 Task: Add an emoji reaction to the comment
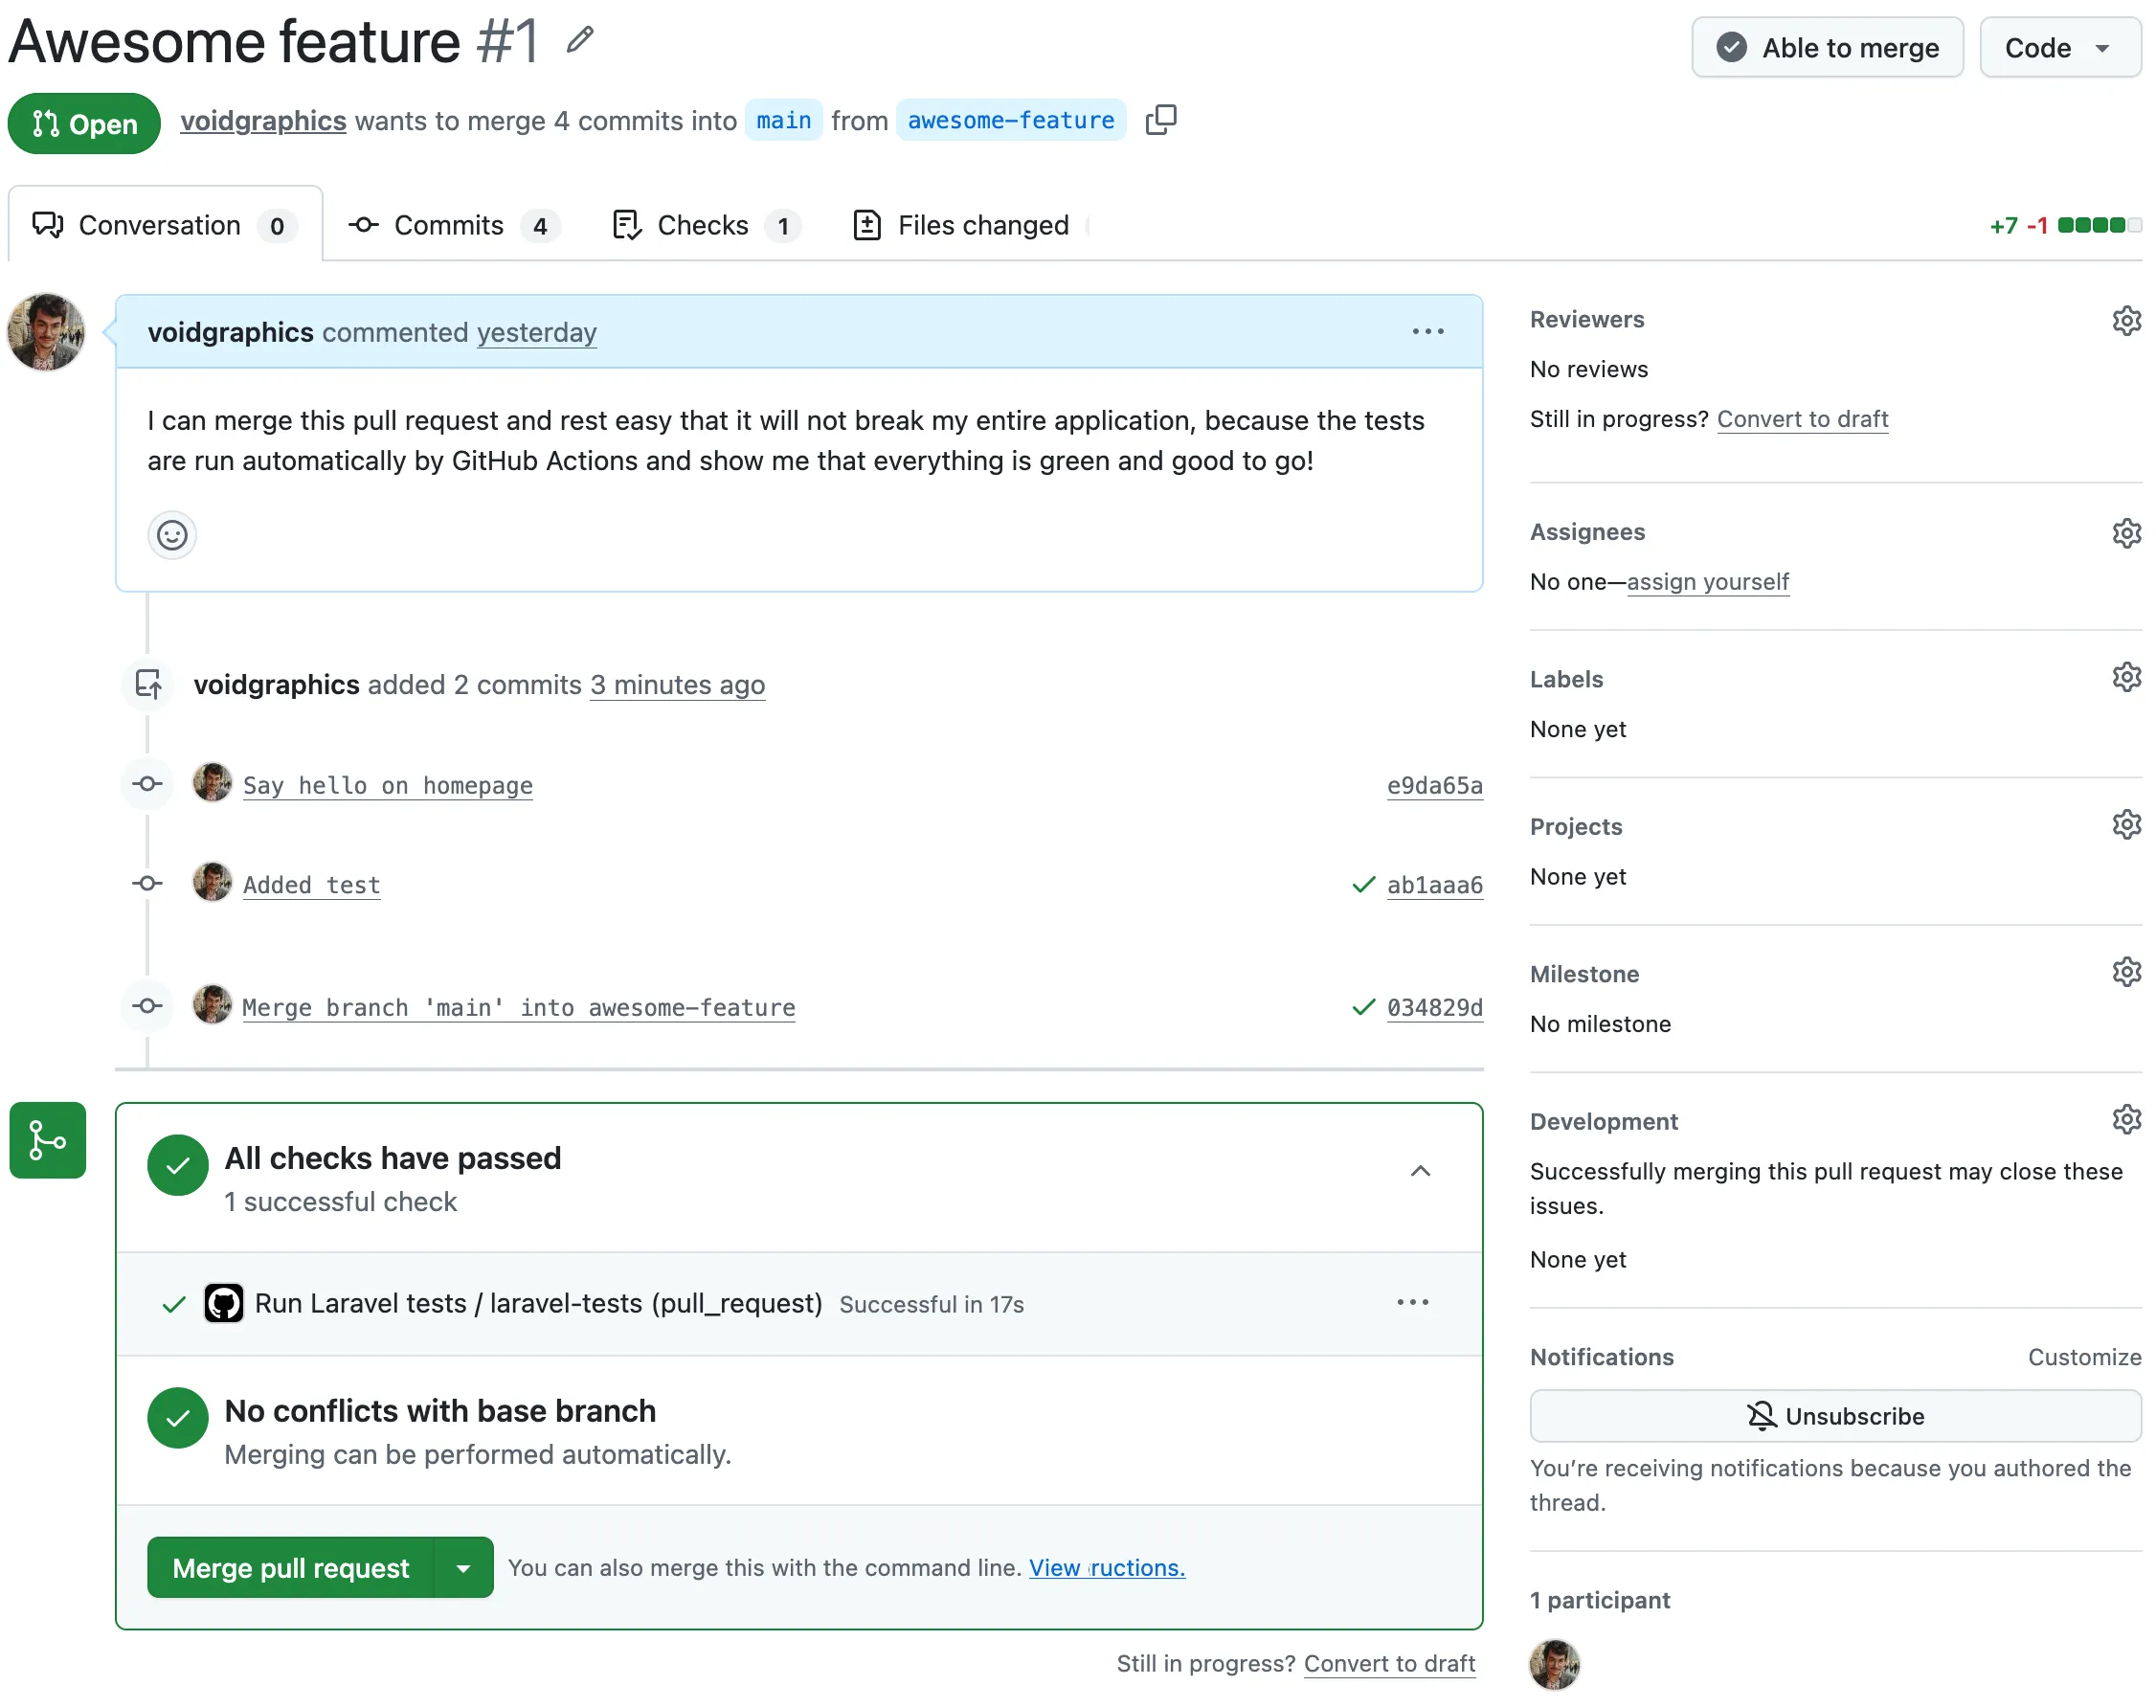point(172,535)
